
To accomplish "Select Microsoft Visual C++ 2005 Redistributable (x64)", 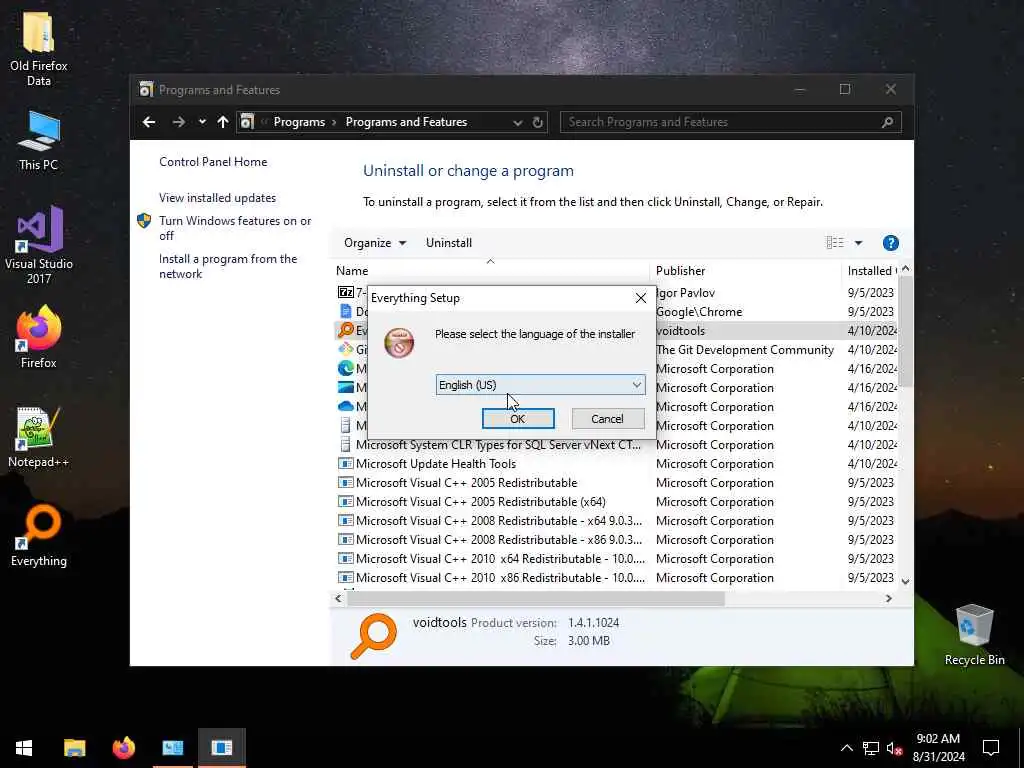I will pos(481,502).
